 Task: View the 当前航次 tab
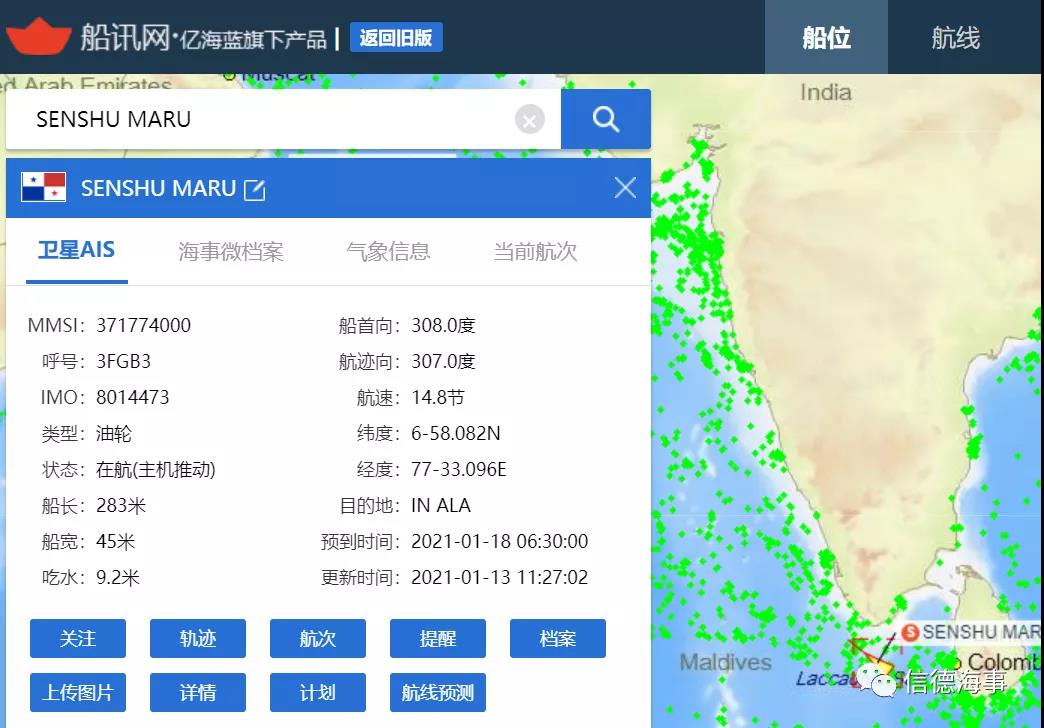coord(537,252)
